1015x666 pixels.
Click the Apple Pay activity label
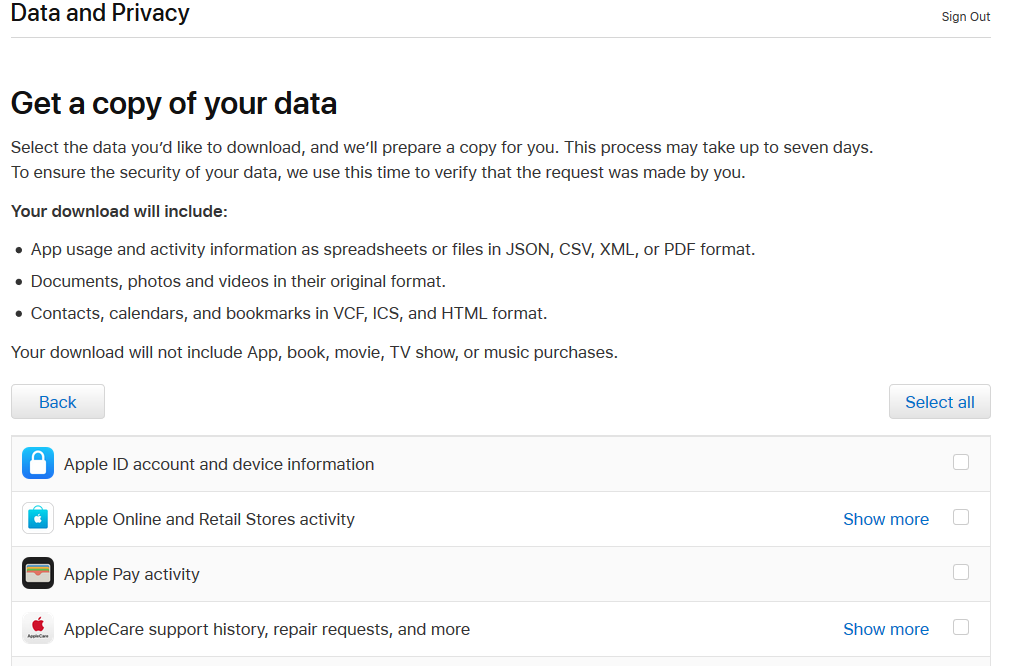click(131, 574)
